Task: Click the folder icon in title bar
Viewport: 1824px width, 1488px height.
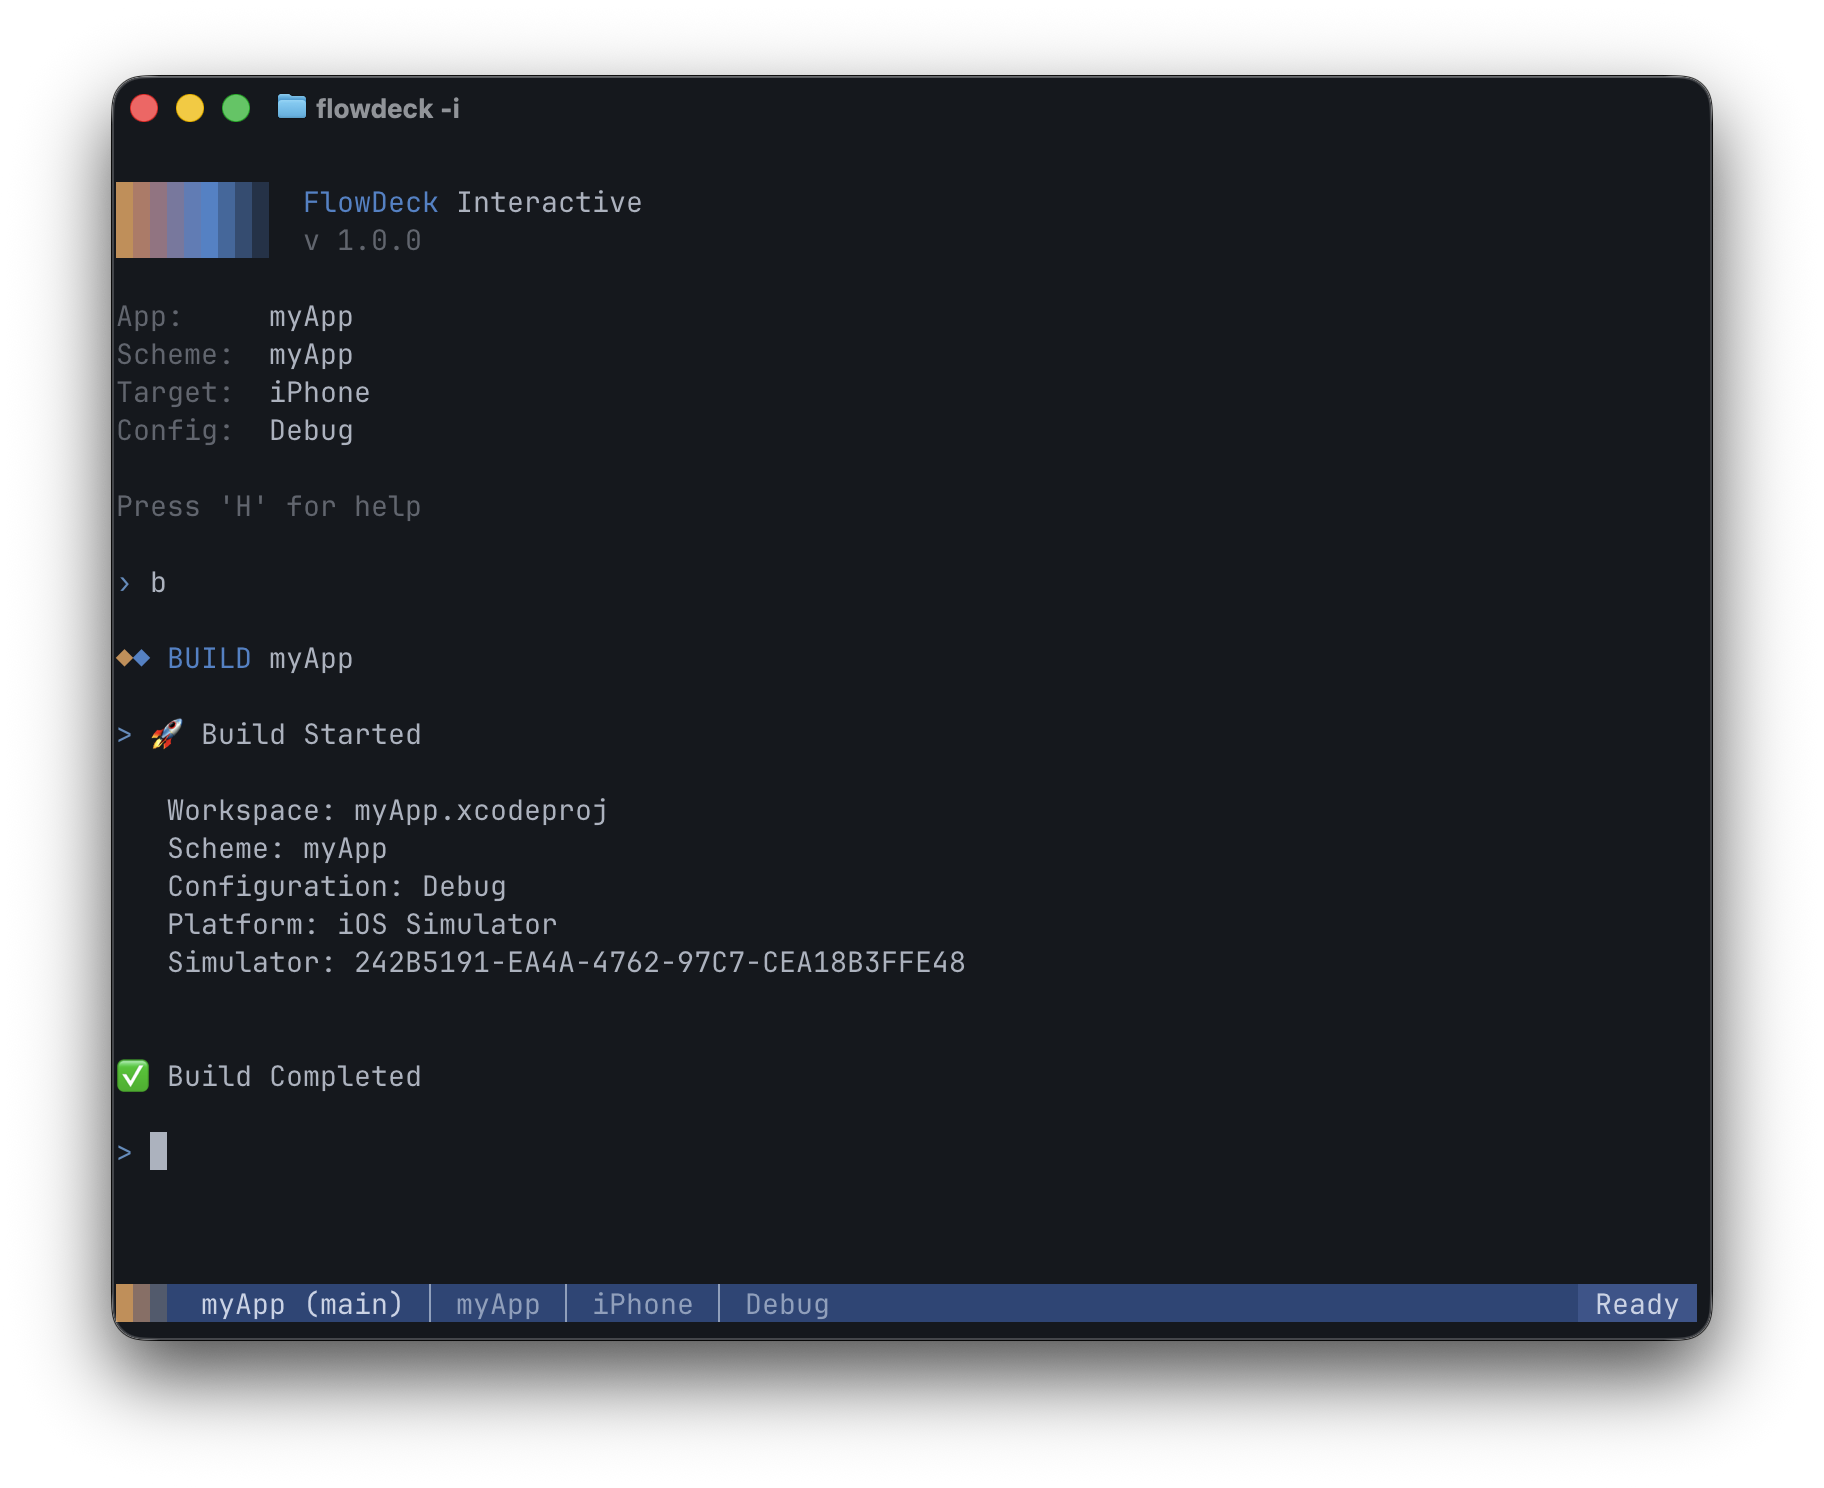Action: click(x=291, y=107)
